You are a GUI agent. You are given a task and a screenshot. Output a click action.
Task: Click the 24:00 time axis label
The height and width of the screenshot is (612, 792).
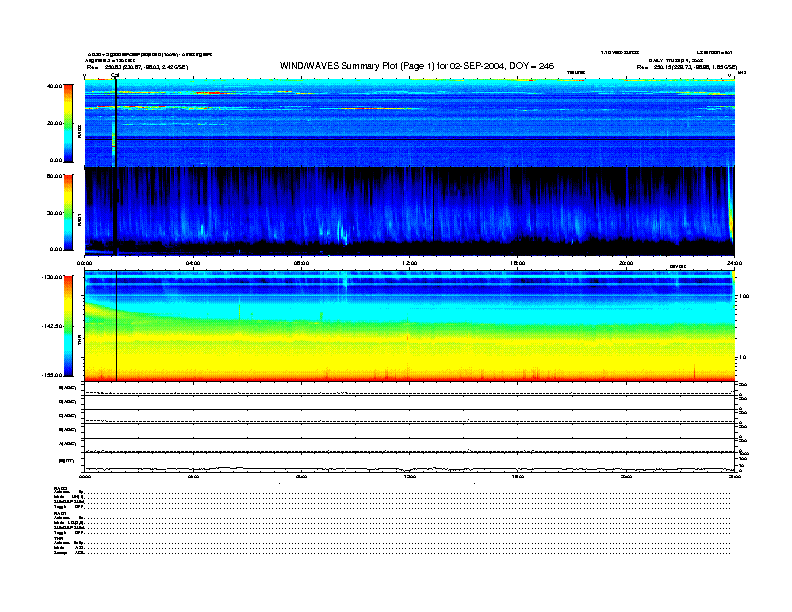[x=733, y=263]
